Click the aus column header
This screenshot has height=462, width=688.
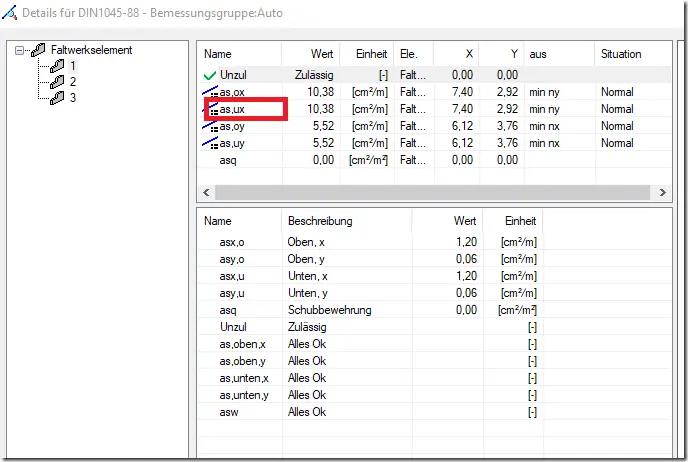click(559, 54)
